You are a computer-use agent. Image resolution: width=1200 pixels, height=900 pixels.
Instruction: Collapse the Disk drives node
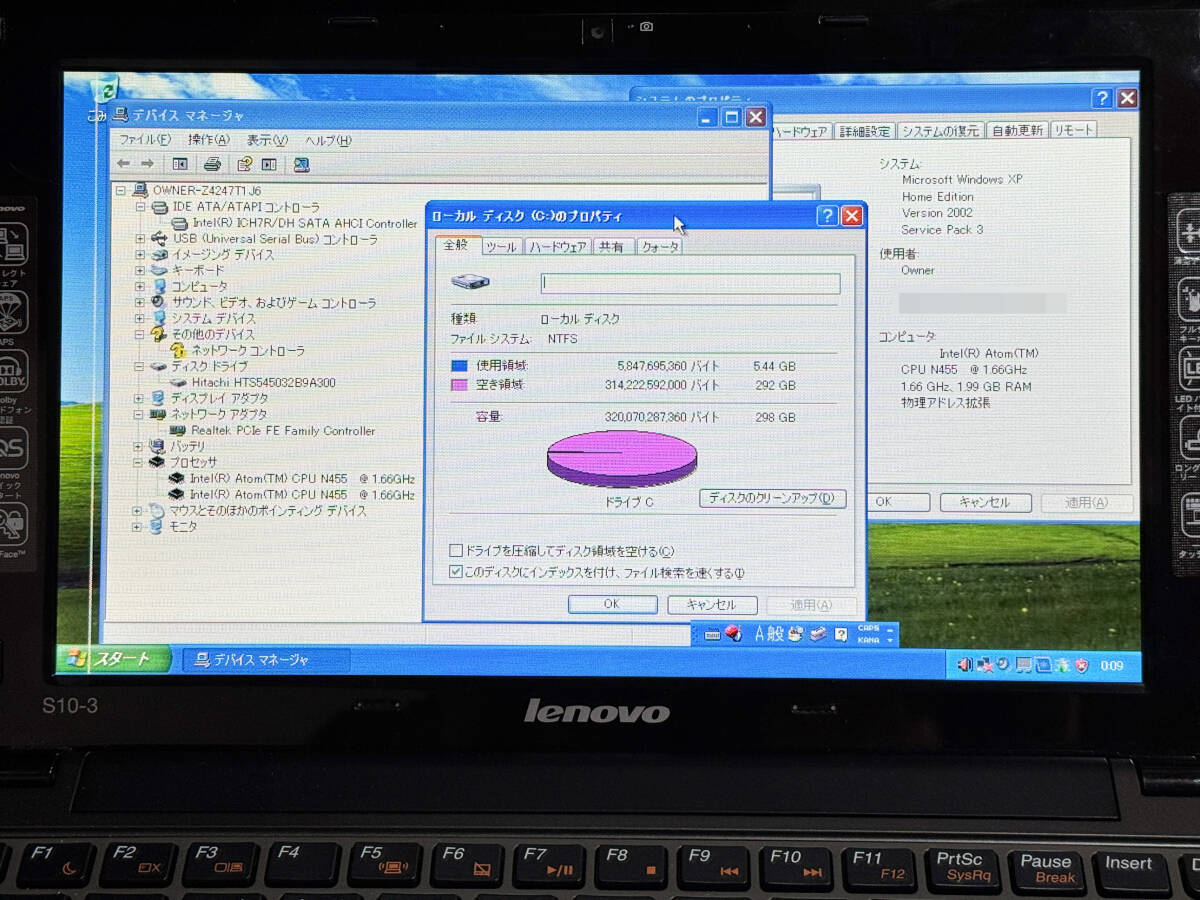[141, 367]
